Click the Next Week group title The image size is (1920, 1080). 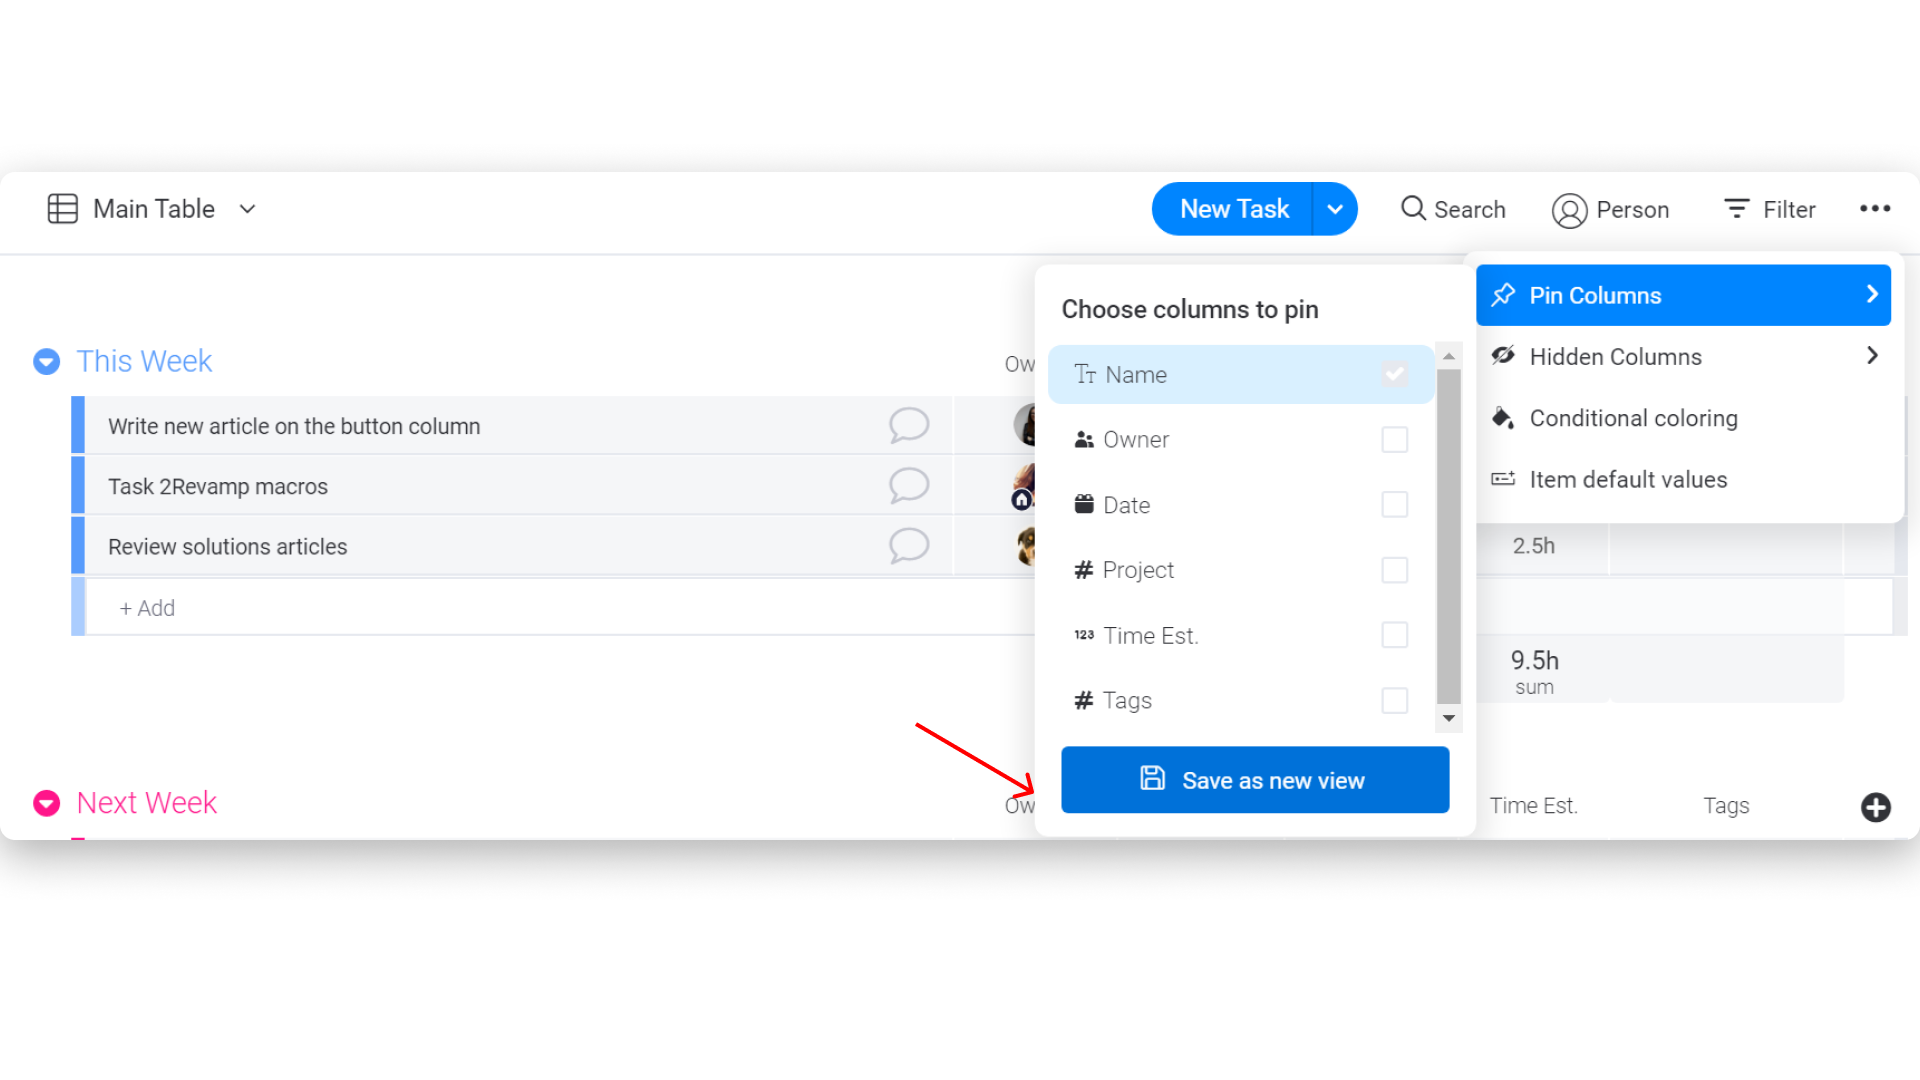(x=146, y=803)
